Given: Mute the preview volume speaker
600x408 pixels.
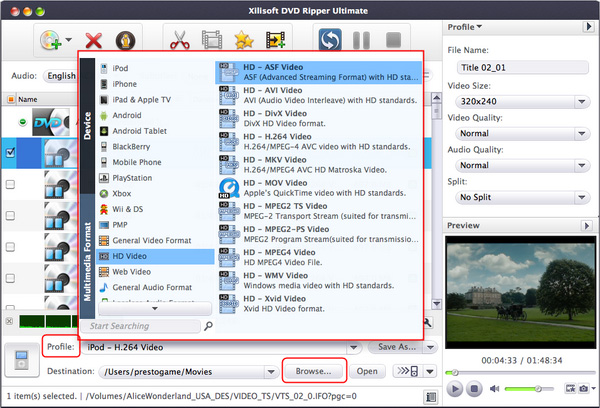Looking at the screenshot, I should coord(494,389).
